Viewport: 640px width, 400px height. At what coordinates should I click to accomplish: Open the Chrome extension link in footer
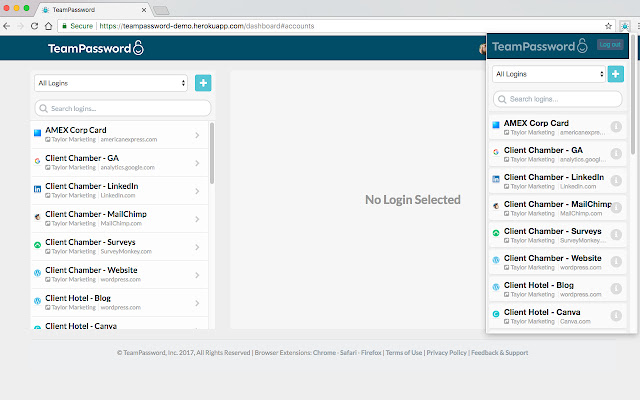(x=324, y=353)
